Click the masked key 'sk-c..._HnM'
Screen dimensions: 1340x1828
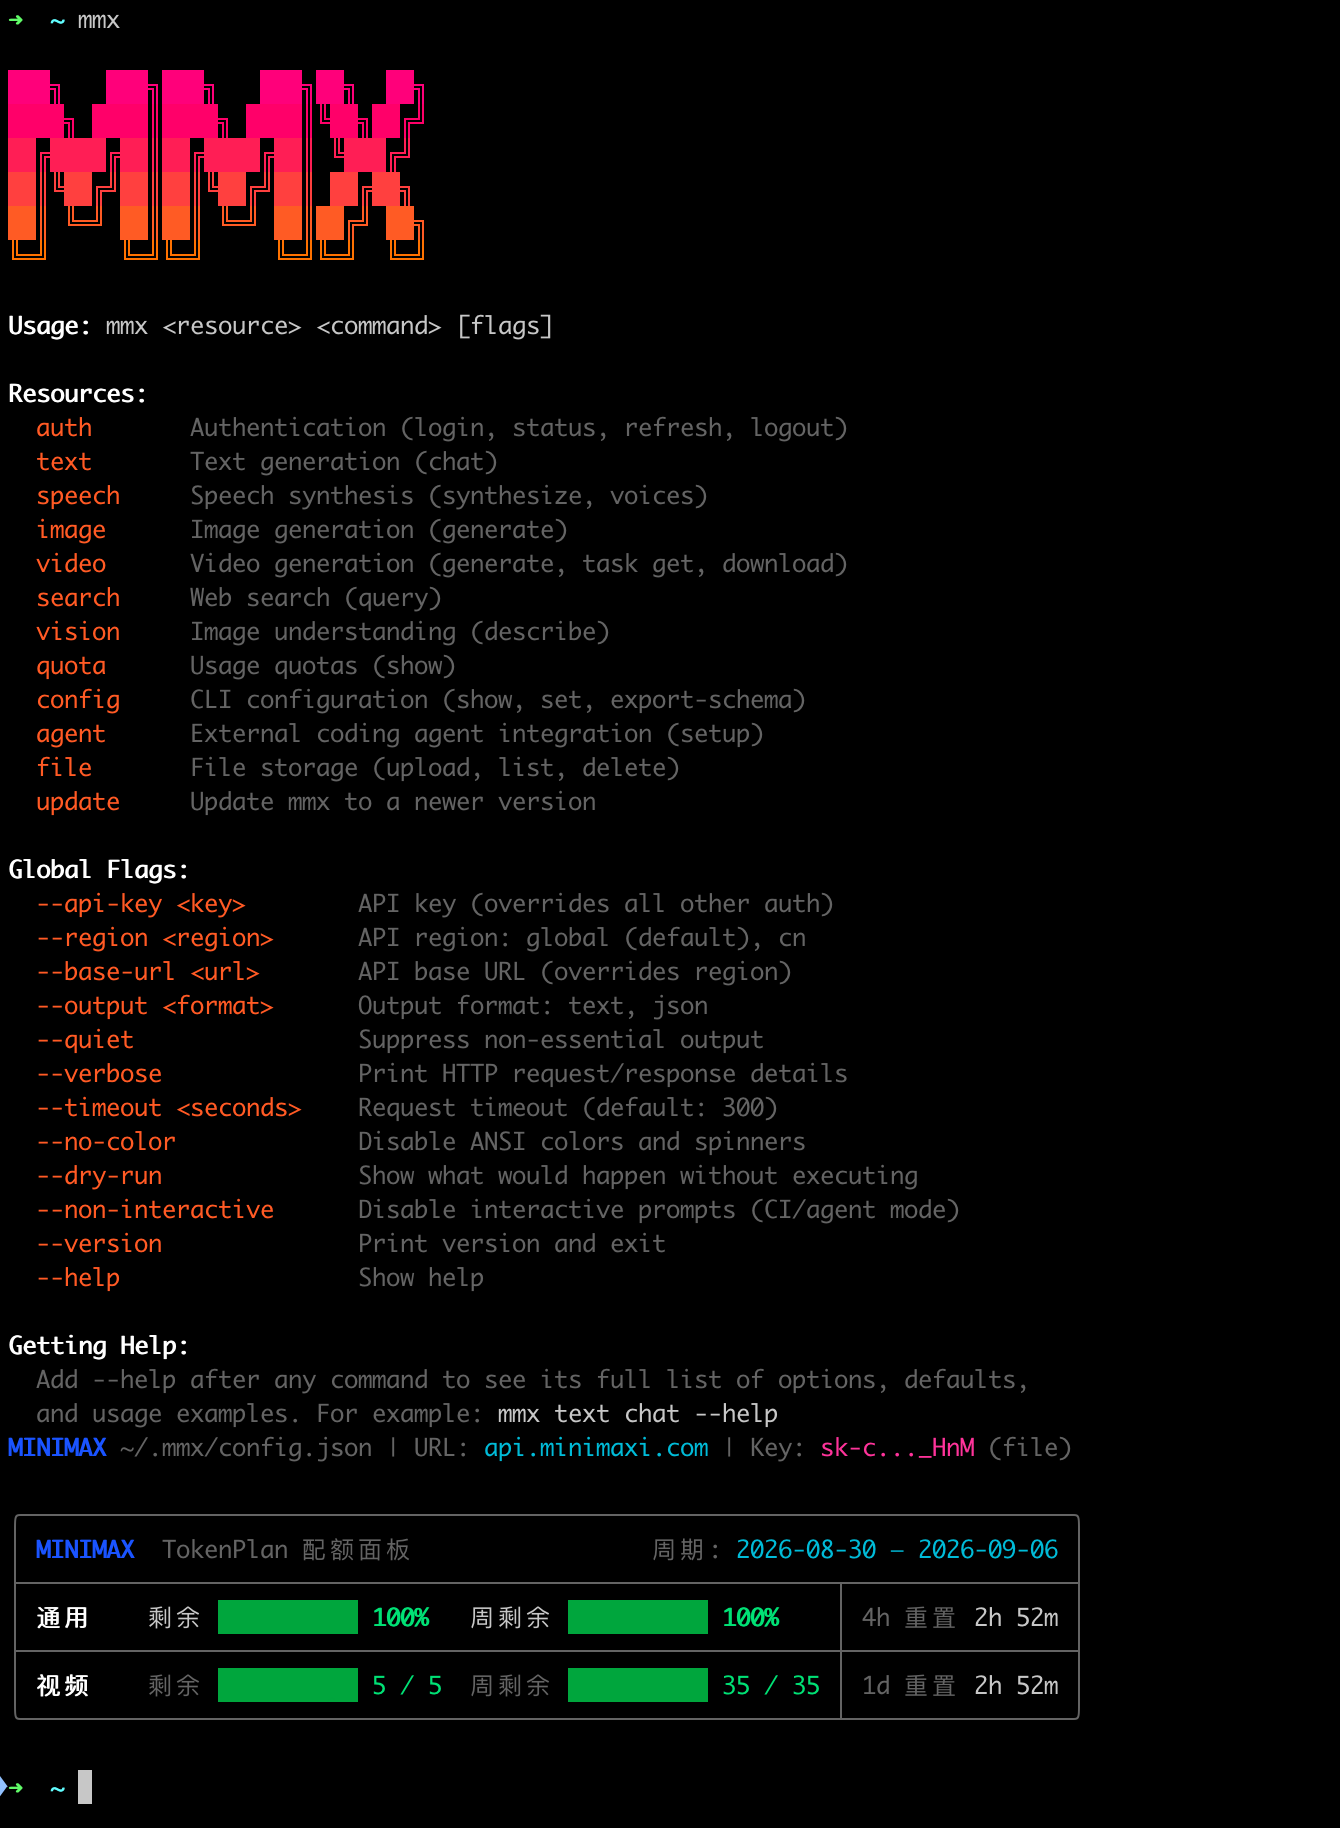click(897, 1448)
